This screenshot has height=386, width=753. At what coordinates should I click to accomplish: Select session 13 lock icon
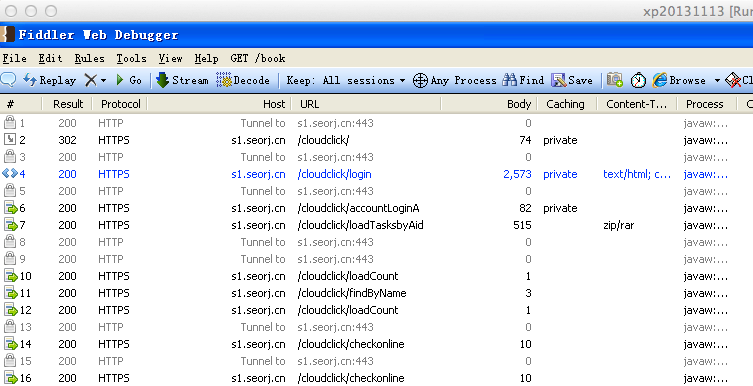click(x=10, y=326)
